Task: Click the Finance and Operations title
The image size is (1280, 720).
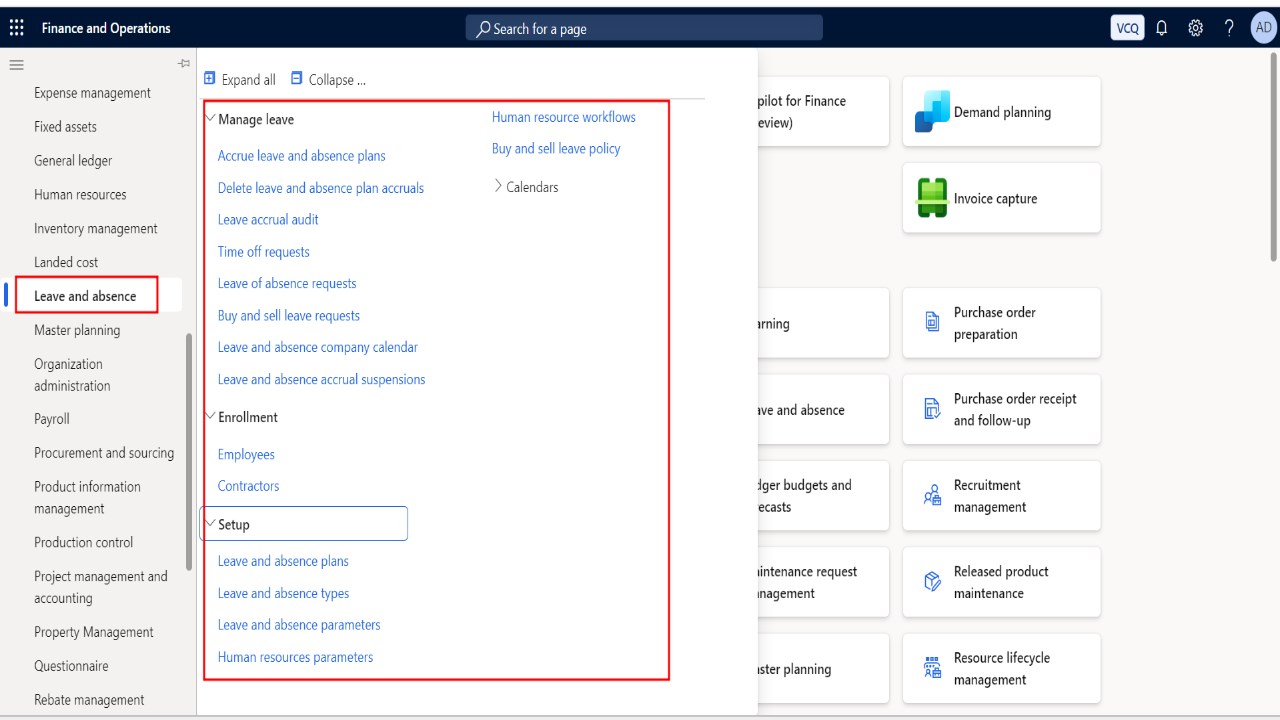Action: pos(106,28)
